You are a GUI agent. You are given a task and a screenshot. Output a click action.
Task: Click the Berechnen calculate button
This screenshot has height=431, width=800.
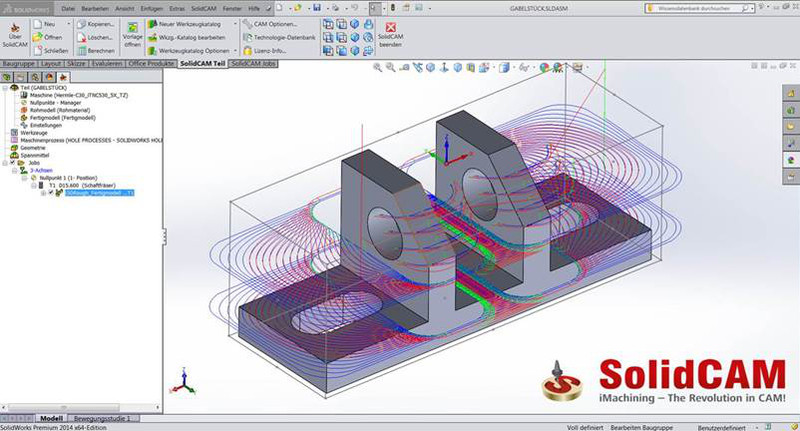[x=96, y=51]
